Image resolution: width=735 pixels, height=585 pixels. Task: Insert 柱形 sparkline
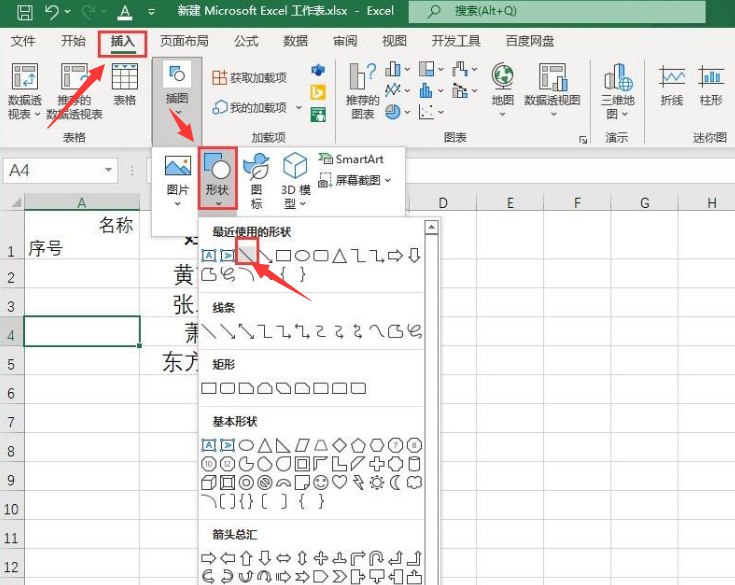711,85
